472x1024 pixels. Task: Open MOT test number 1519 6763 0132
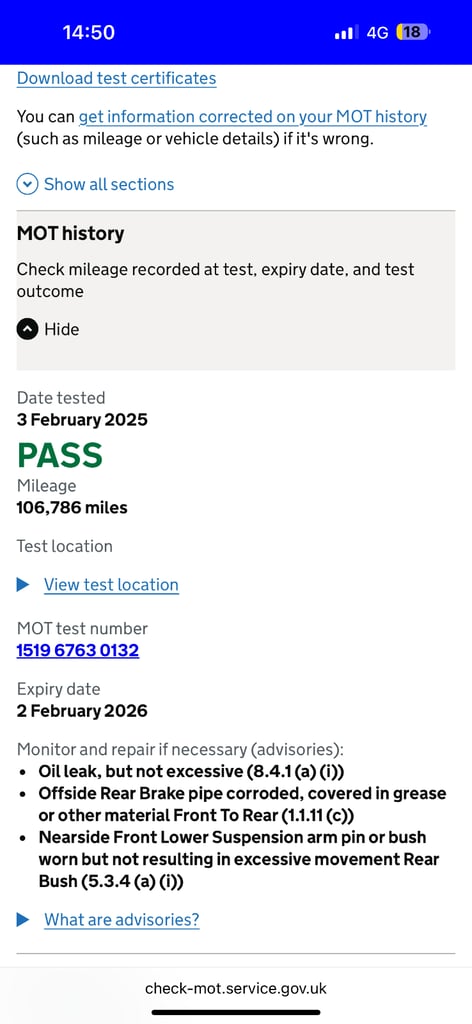pyautogui.click(x=78, y=650)
